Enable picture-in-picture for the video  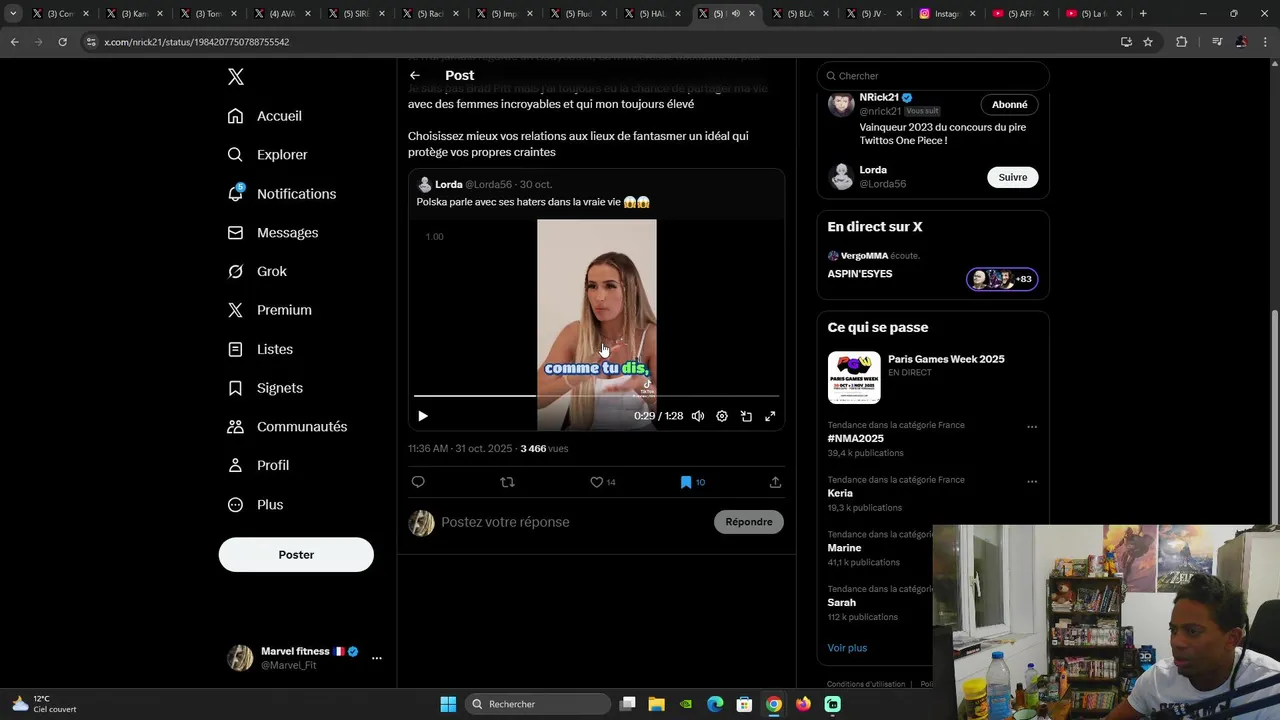(x=746, y=416)
